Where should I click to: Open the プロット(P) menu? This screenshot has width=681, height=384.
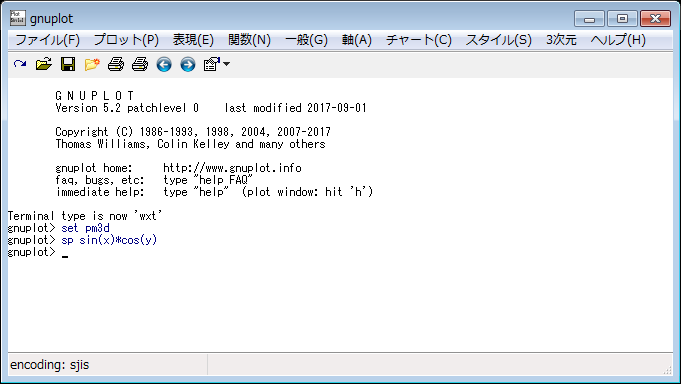pyautogui.click(x=126, y=40)
